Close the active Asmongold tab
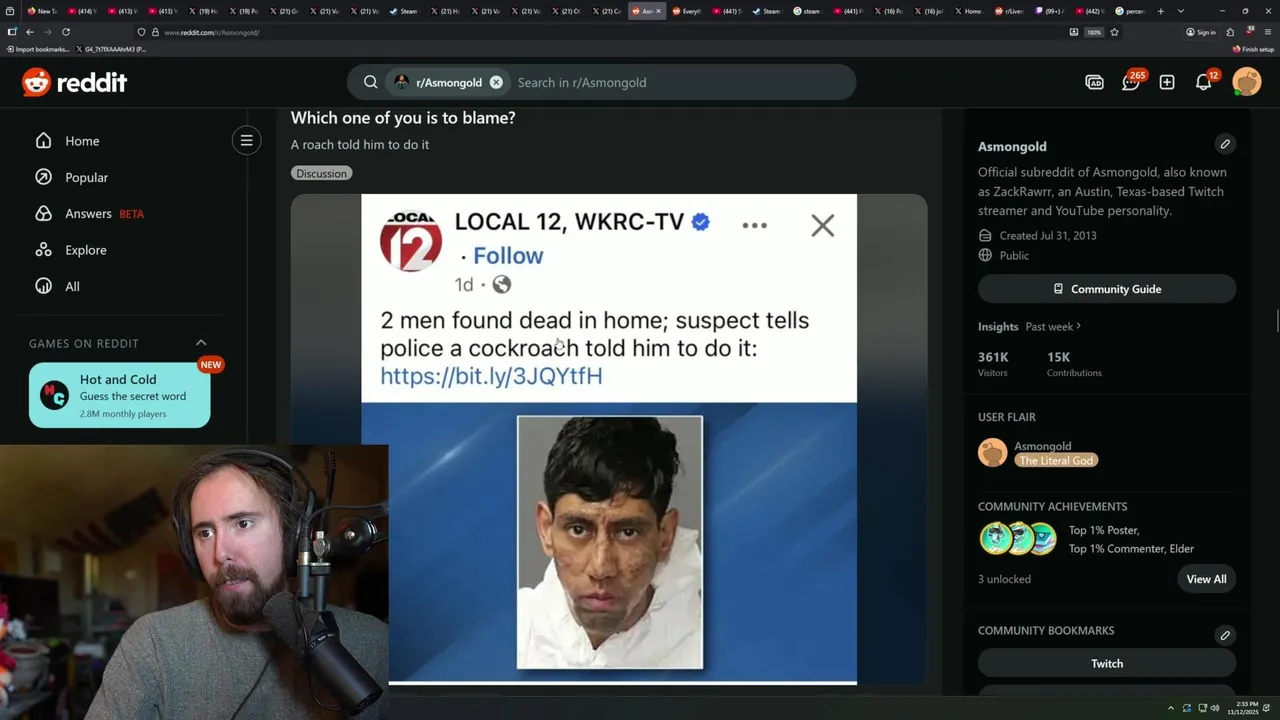This screenshot has width=1280, height=720. coord(658,11)
